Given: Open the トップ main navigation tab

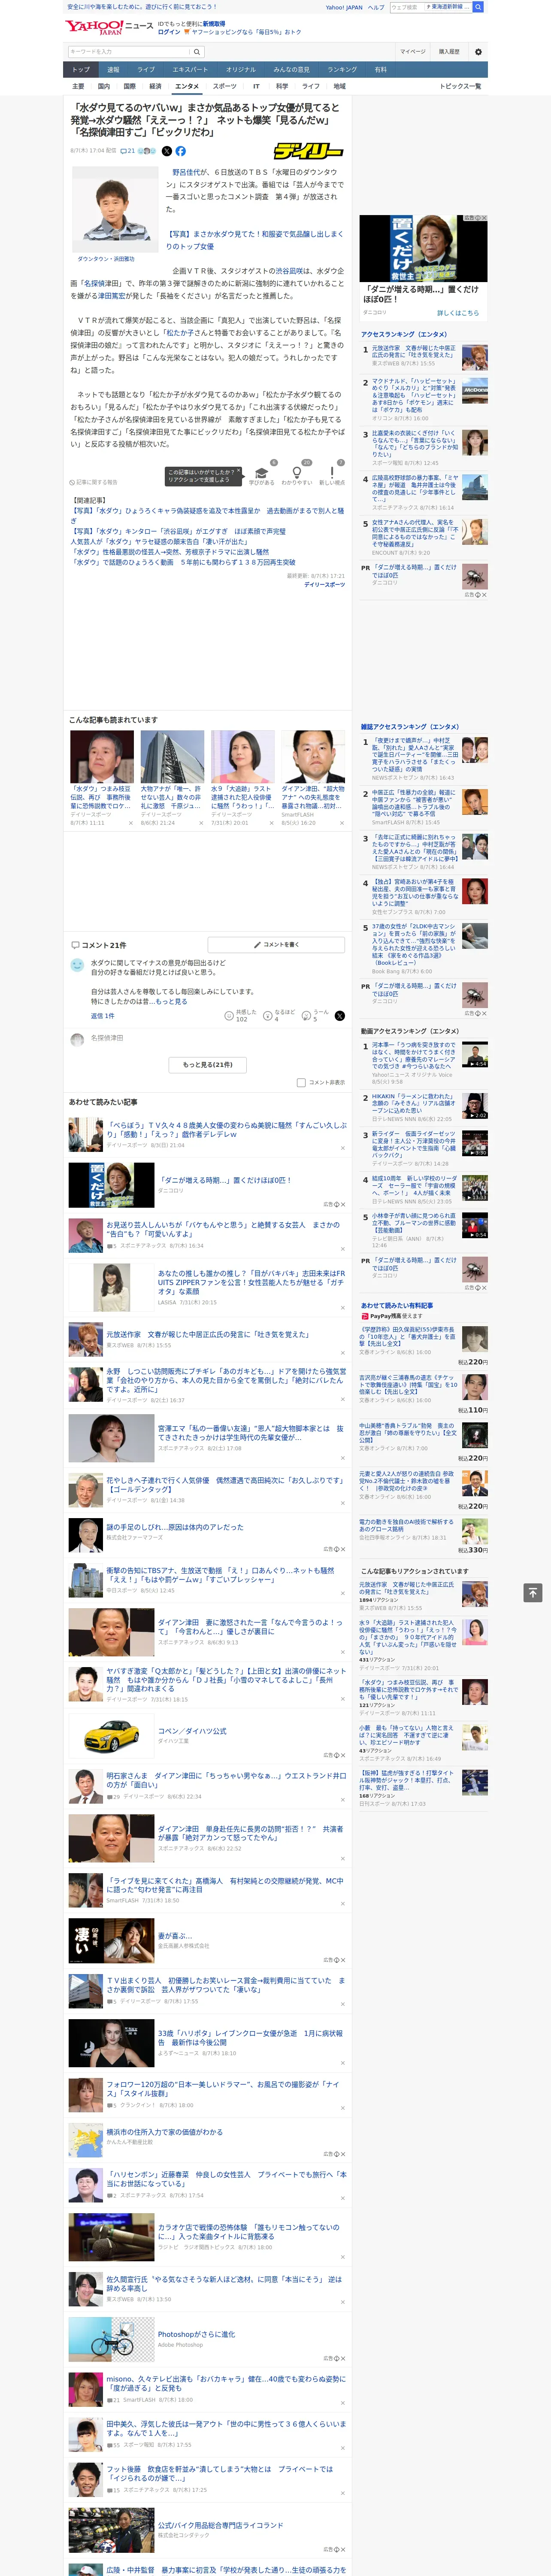Looking at the screenshot, I should pos(81,70).
